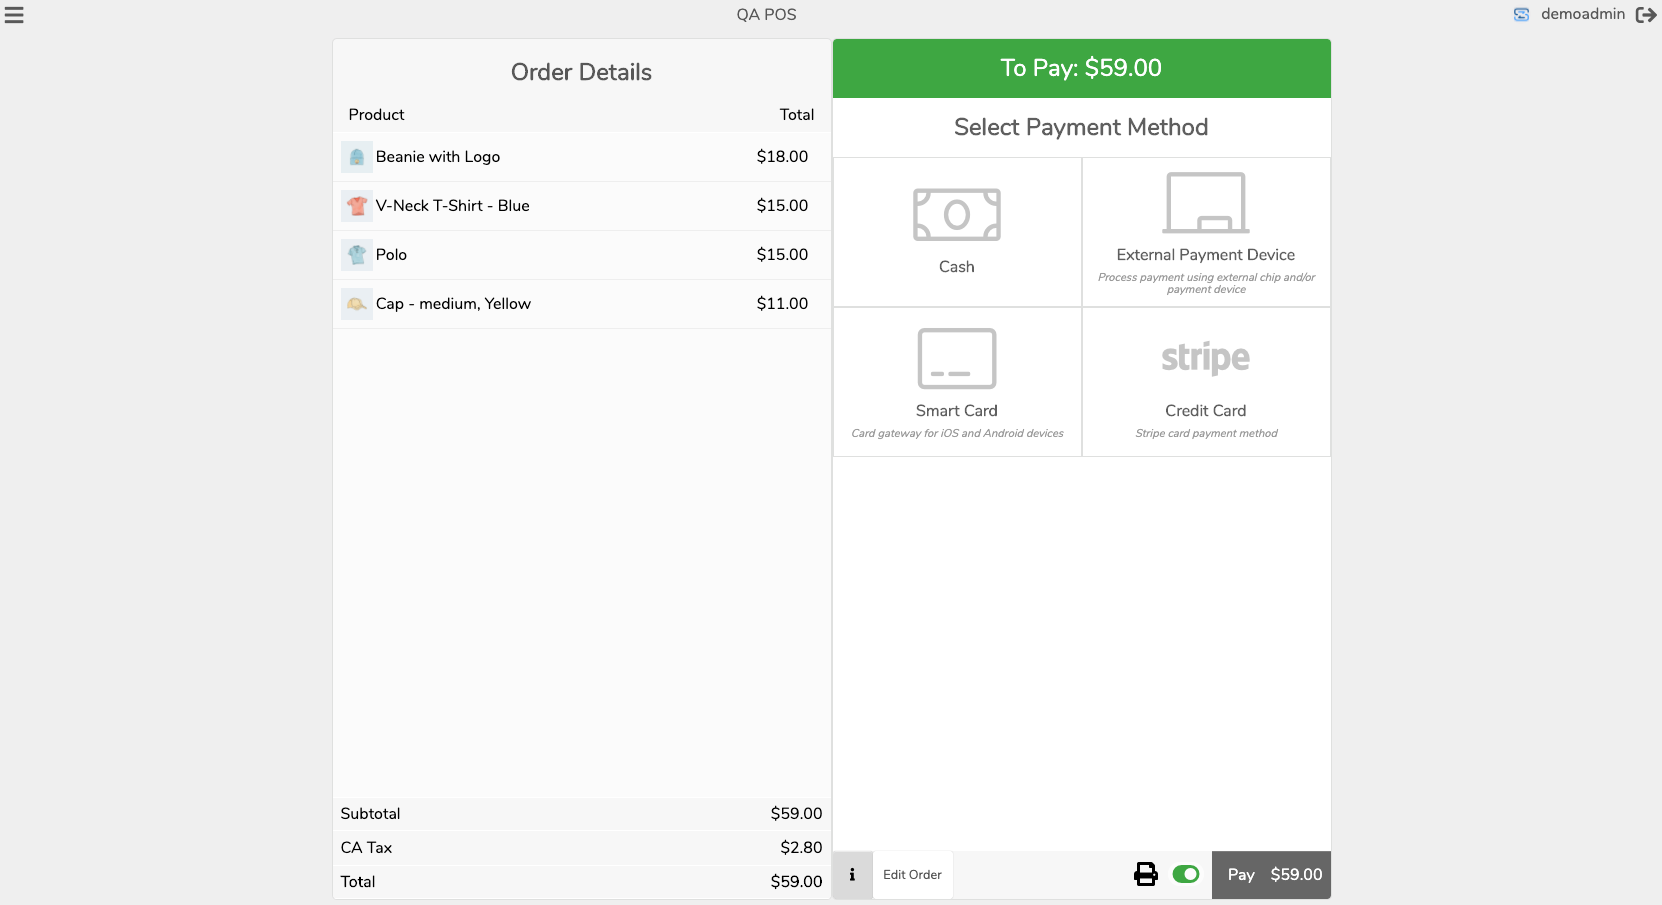The height and width of the screenshot is (905, 1662).
Task: Click Select Payment Method heading
Action: [x=1081, y=127]
